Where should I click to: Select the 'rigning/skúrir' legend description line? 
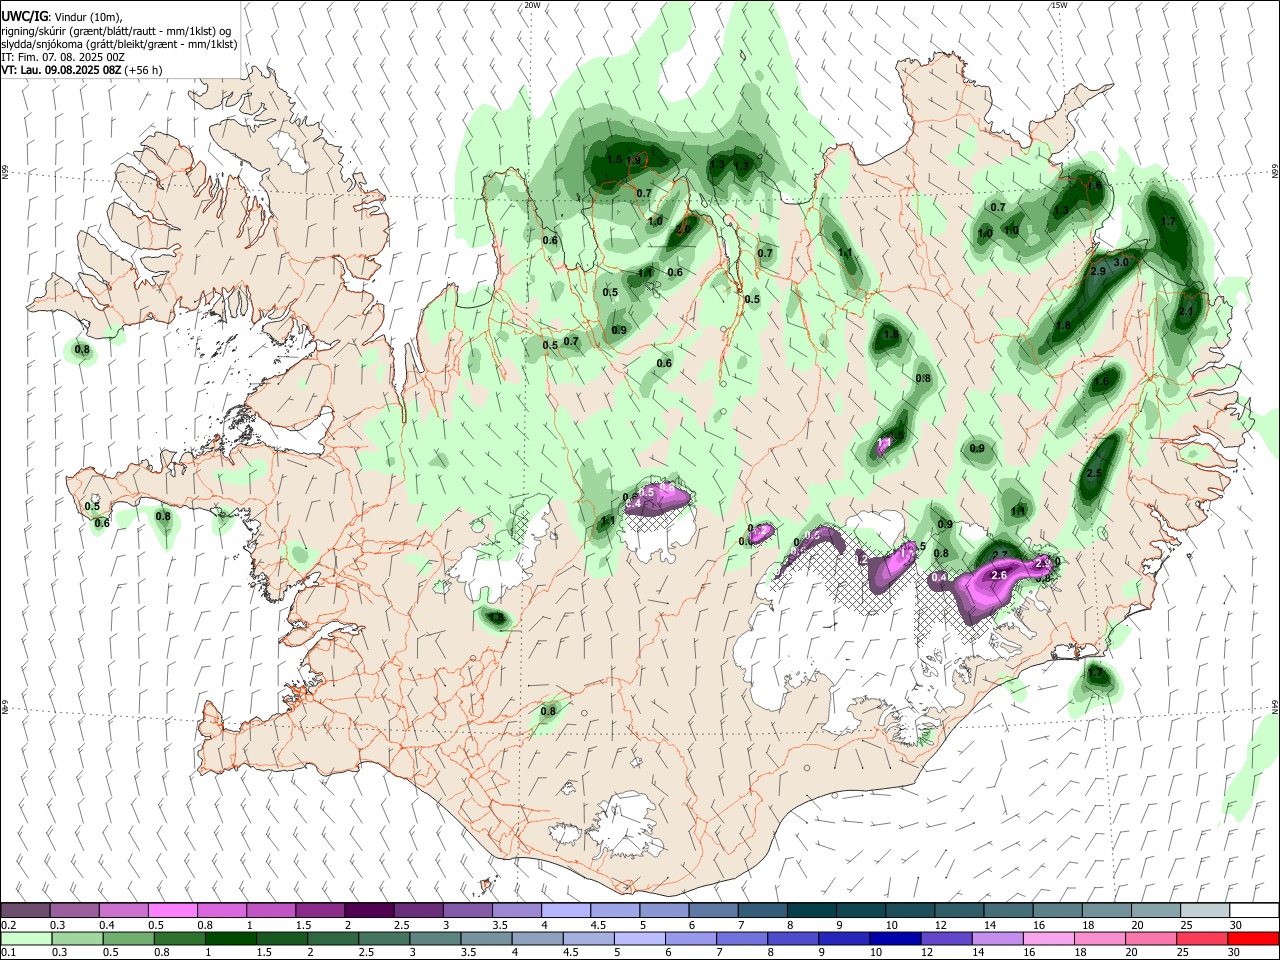116,31
